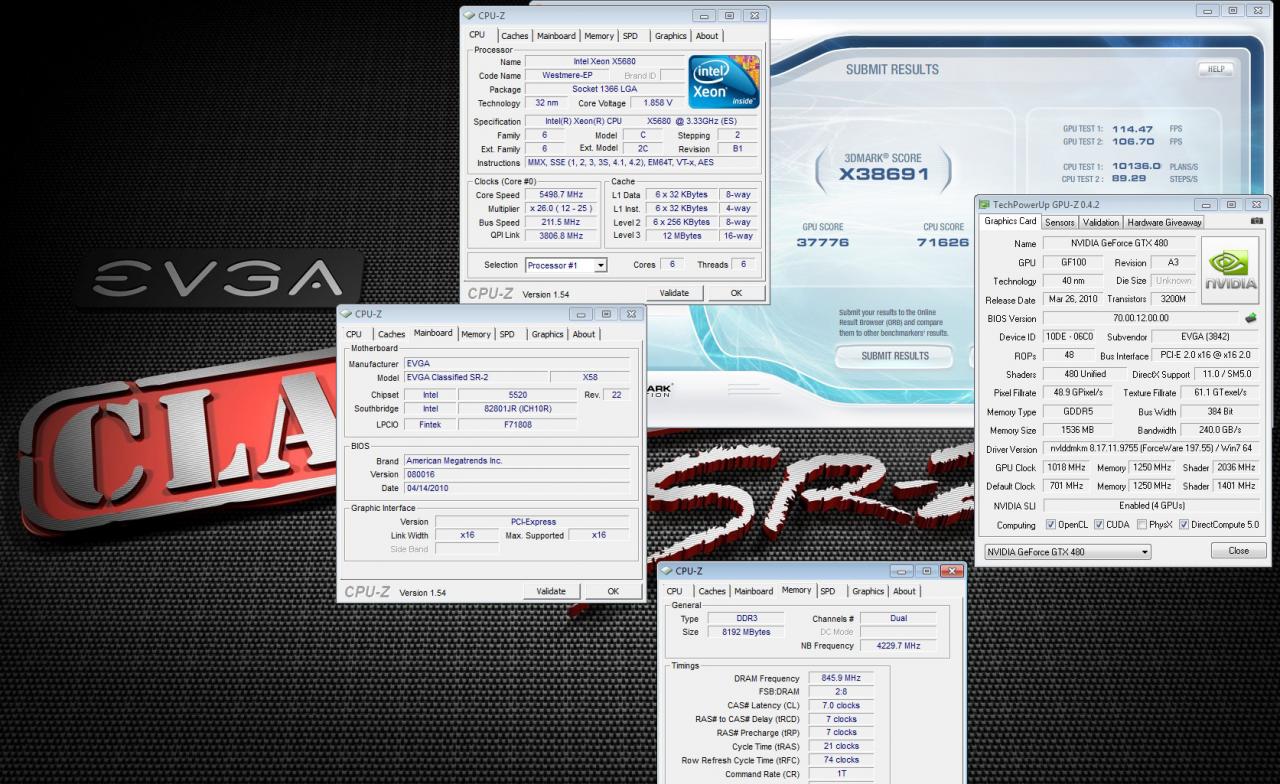Click the CPU score 71626
The image size is (1280, 784).
pos(943,242)
